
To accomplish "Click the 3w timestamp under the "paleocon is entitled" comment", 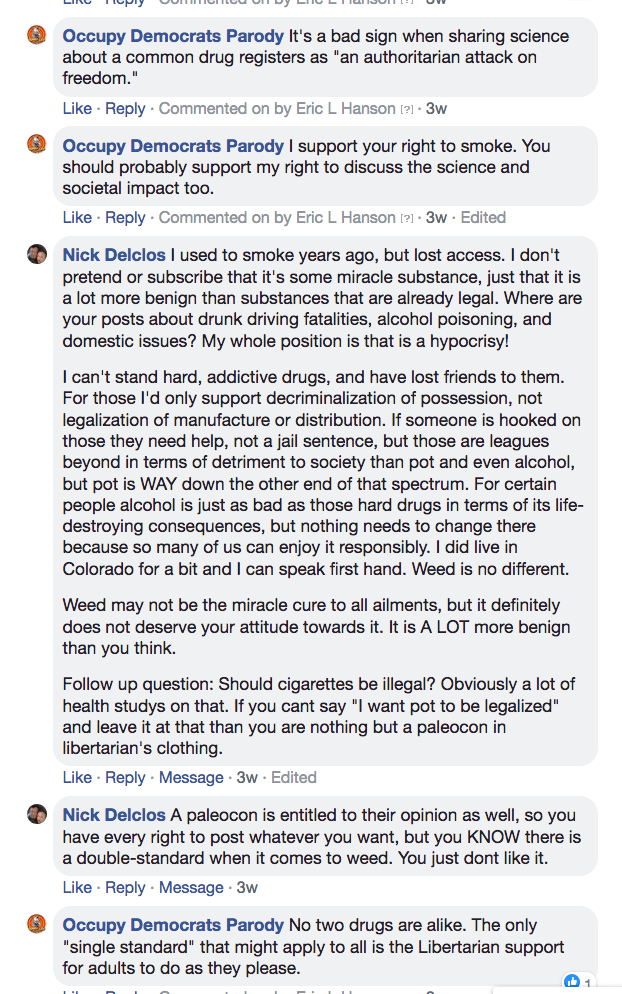I will [247, 887].
